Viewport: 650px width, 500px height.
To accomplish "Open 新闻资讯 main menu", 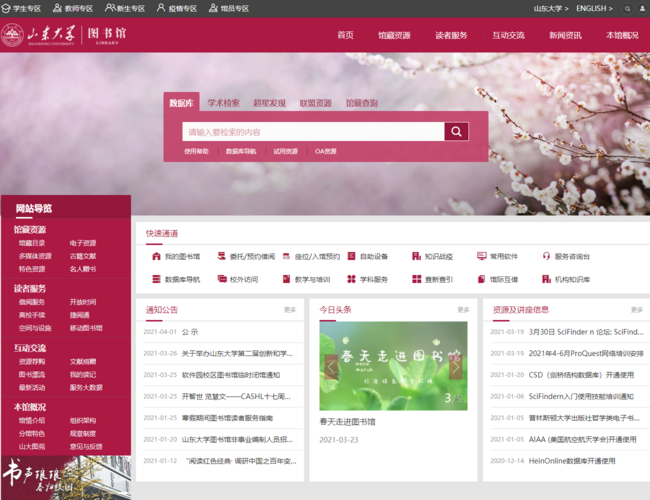I will coord(565,35).
